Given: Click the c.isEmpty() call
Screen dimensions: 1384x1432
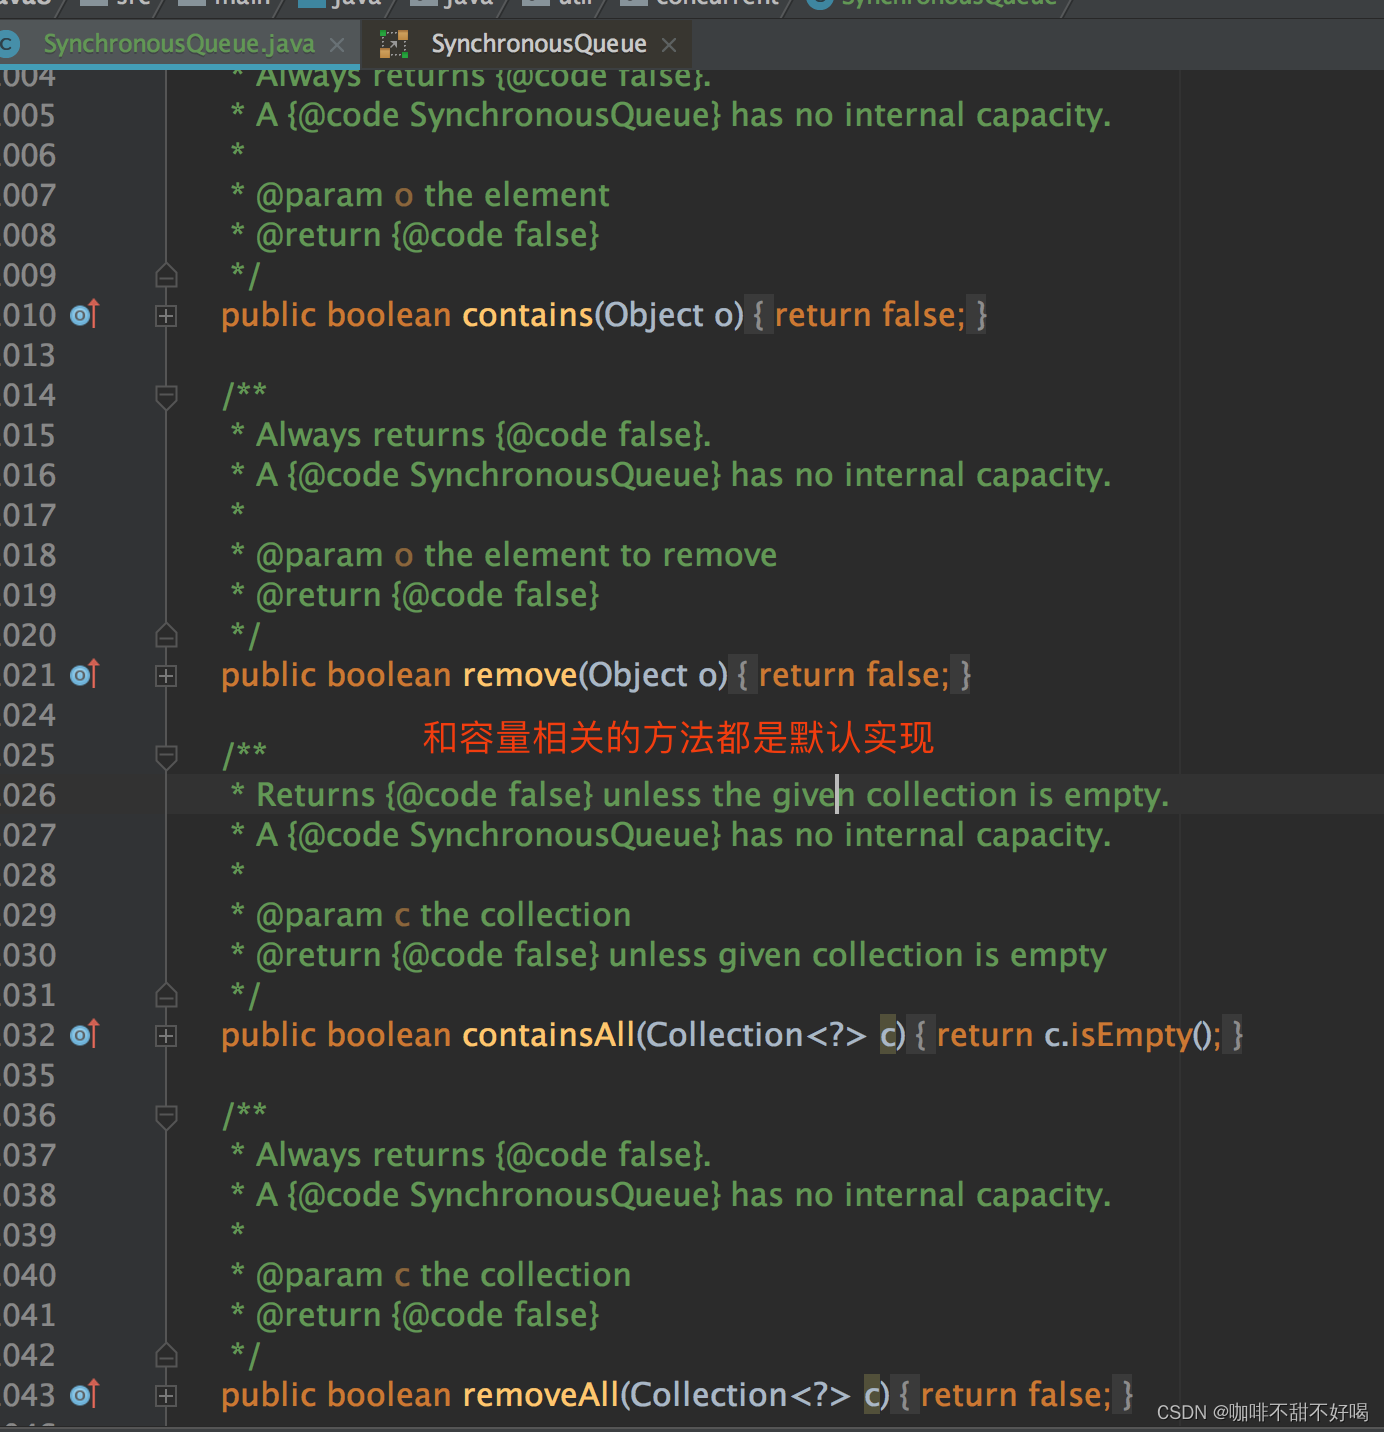Looking at the screenshot, I should [x=1128, y=1035].
